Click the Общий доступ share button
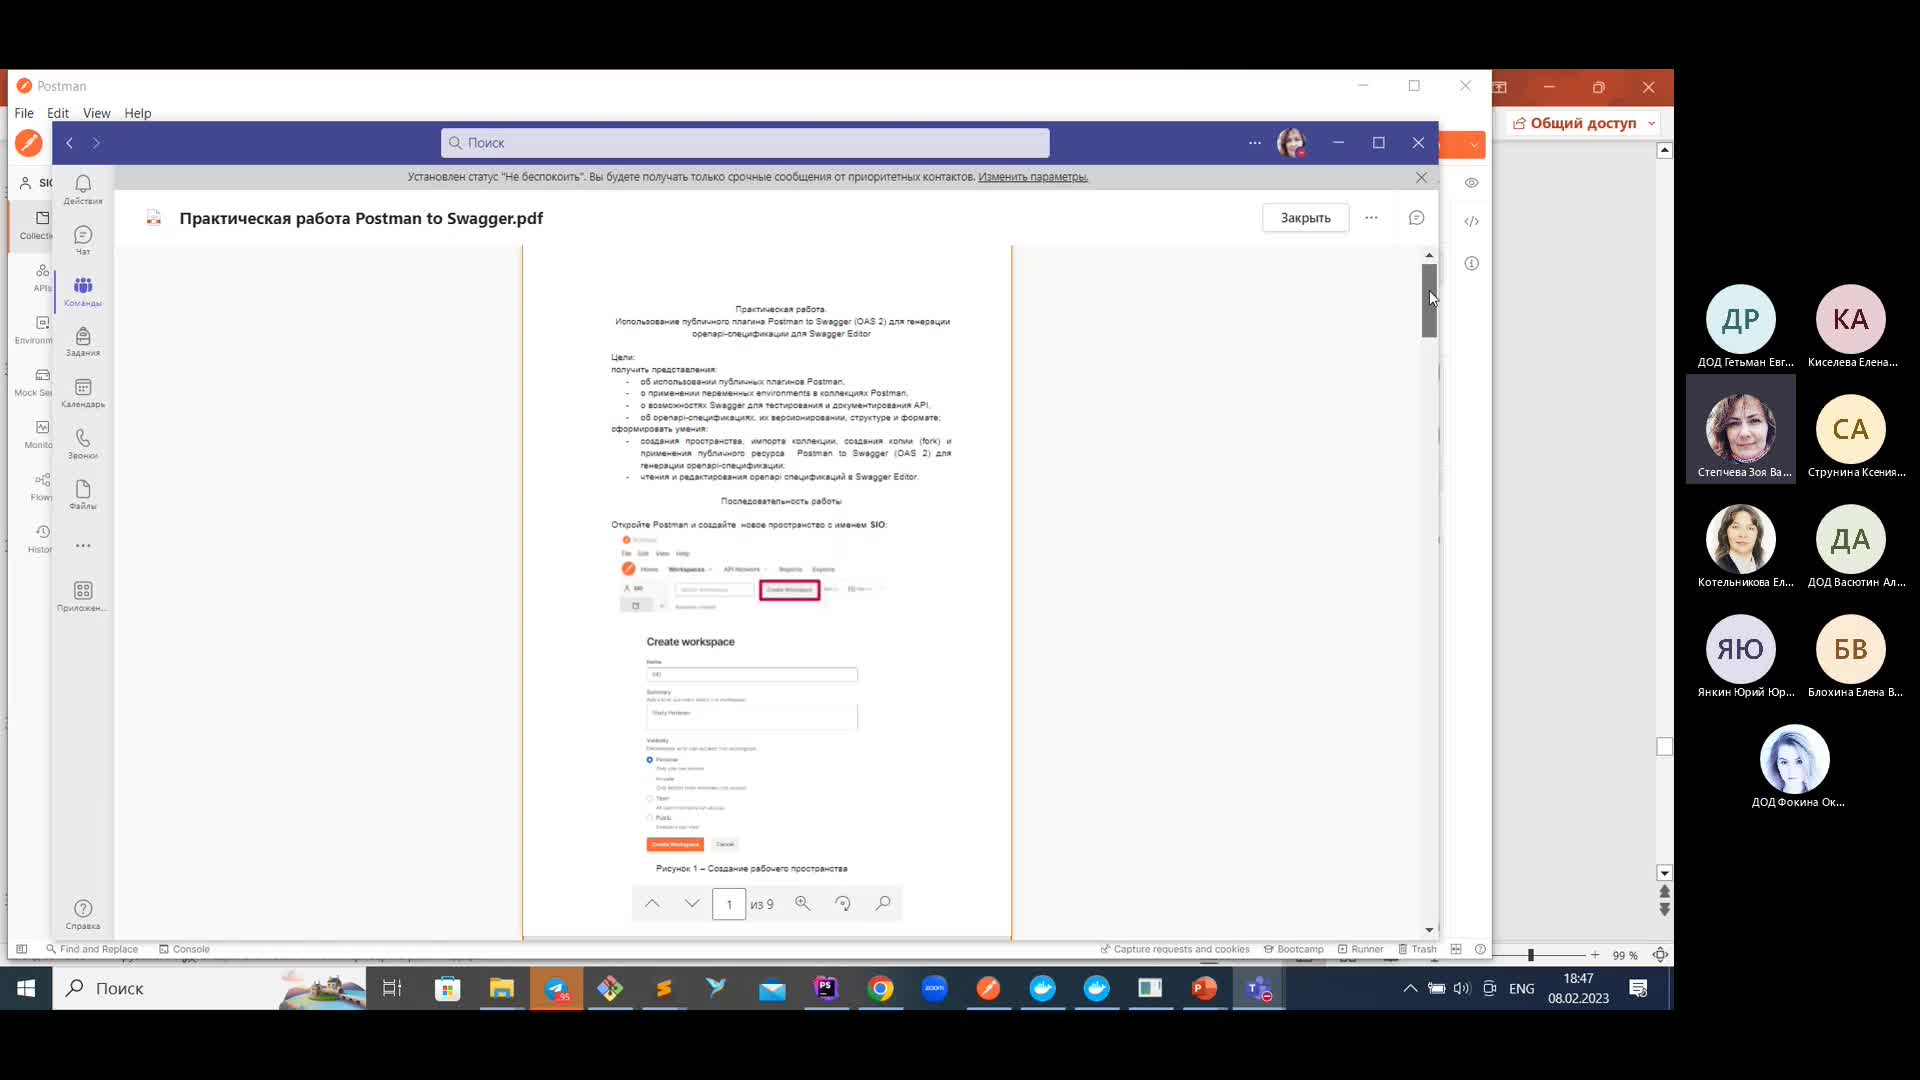This screenshot has height=1080, width=1920. (x=1576, y=123)
